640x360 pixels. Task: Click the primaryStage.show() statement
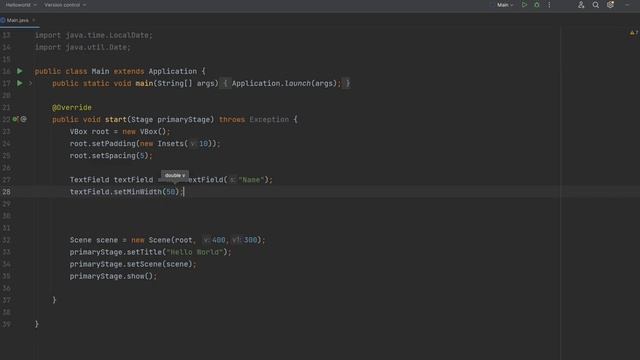click(113, 276)
